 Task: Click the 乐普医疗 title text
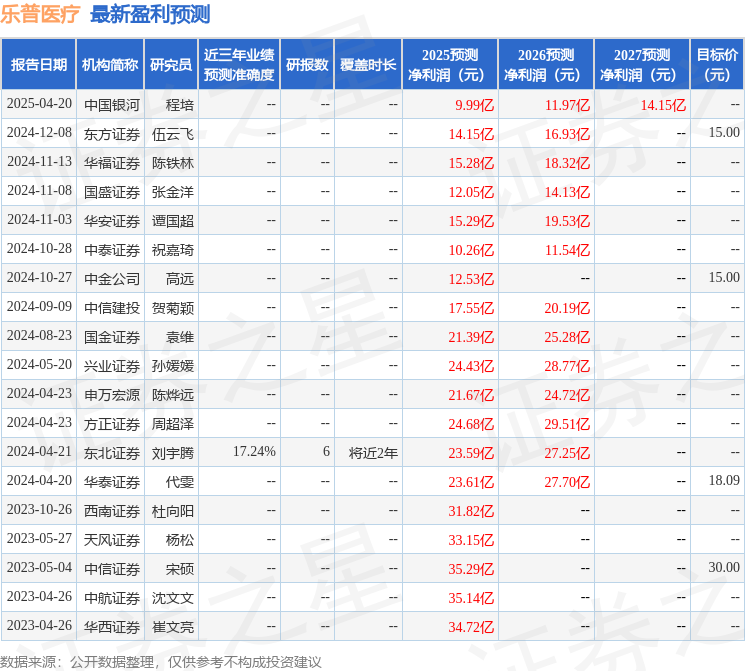(x=40, y=14)
